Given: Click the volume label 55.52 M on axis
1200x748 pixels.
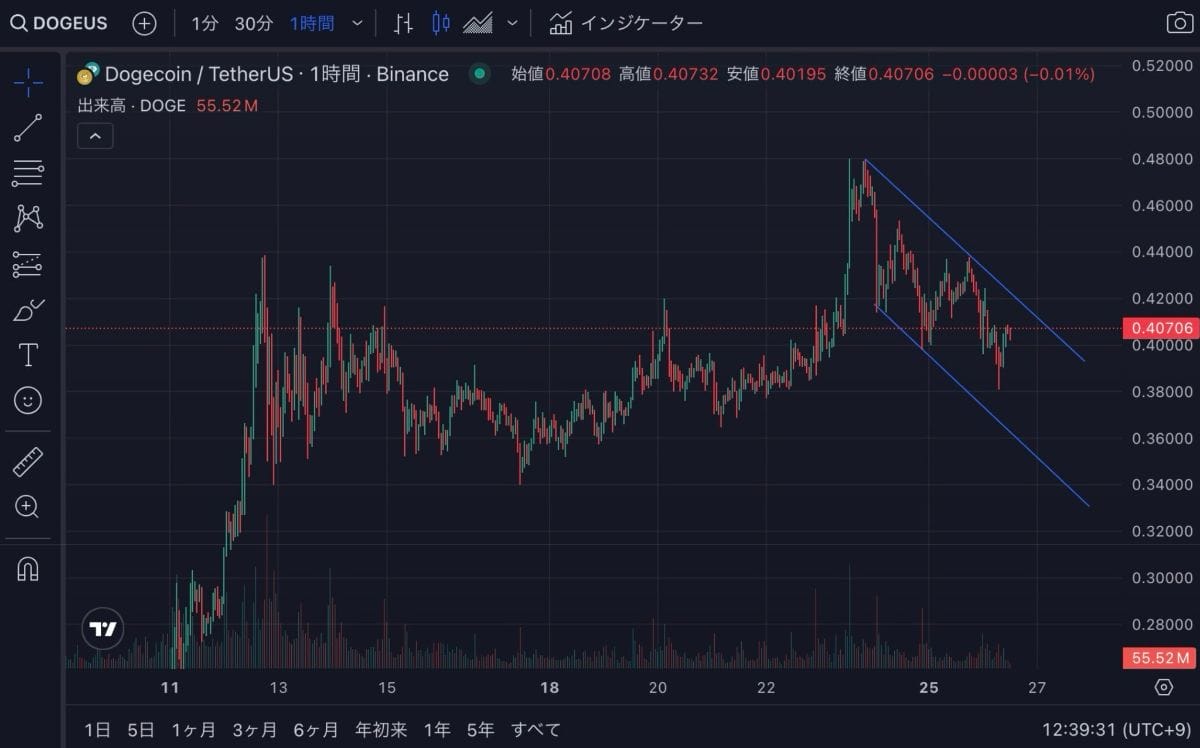Looking at the screenshot, I should 1158,658.
